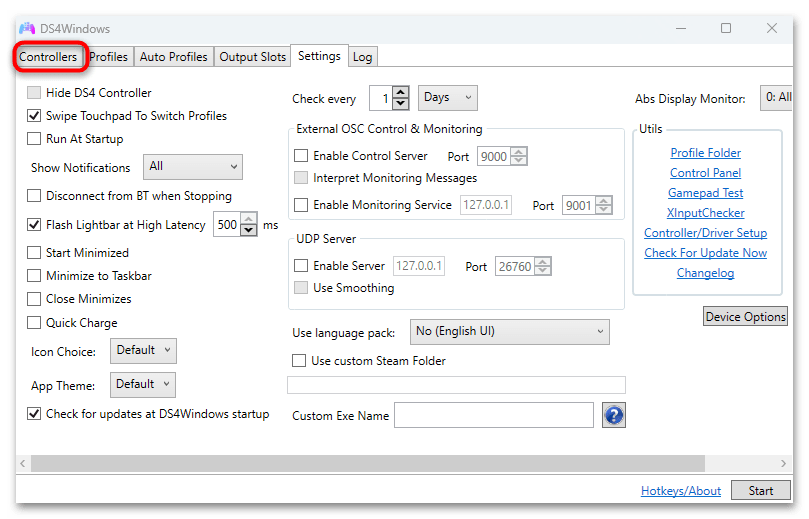Click the horizontal scrollbar thumb
This screenshot has width=809, height=519.
pos(368,463)
